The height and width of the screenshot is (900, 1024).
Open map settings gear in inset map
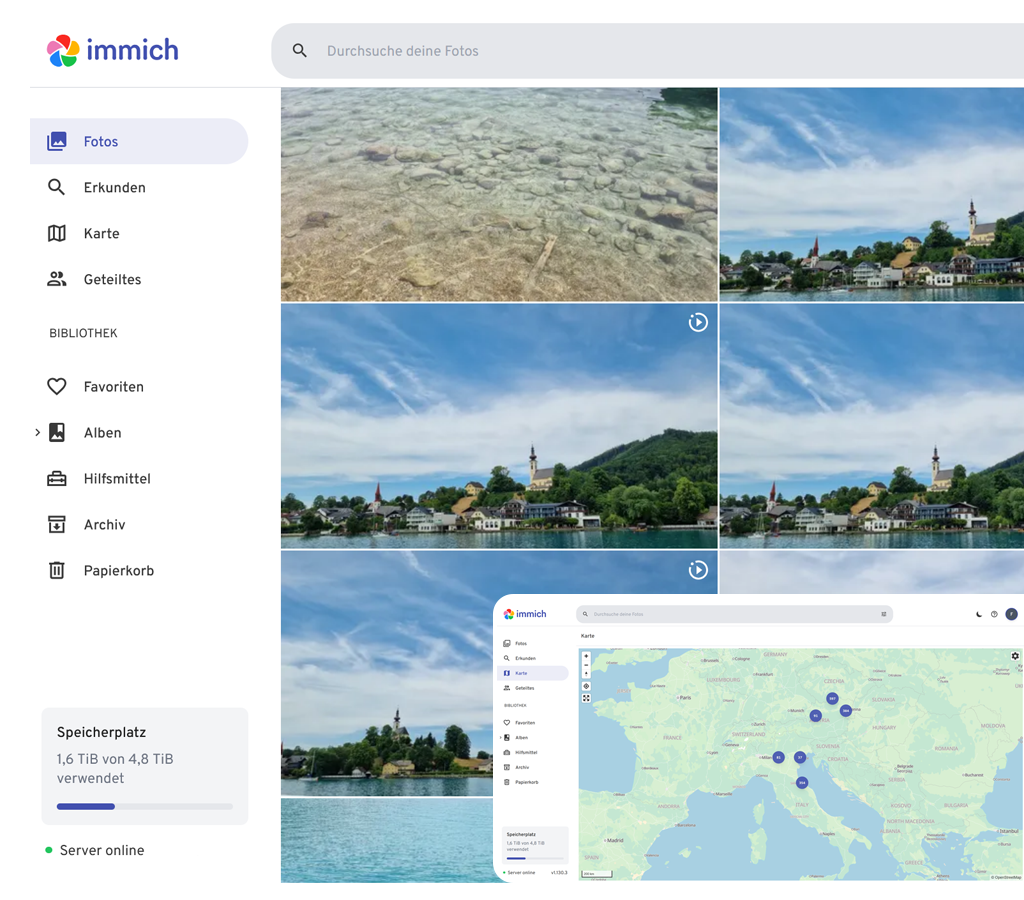pos(1015,656)
